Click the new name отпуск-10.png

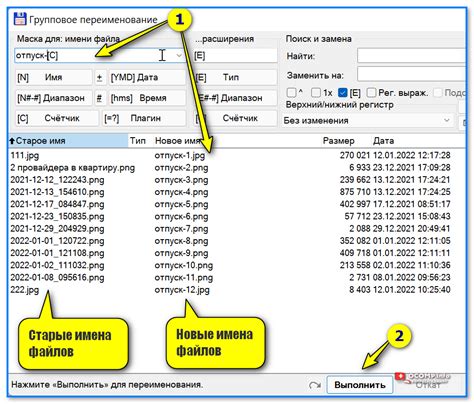(x=184, y=266)
